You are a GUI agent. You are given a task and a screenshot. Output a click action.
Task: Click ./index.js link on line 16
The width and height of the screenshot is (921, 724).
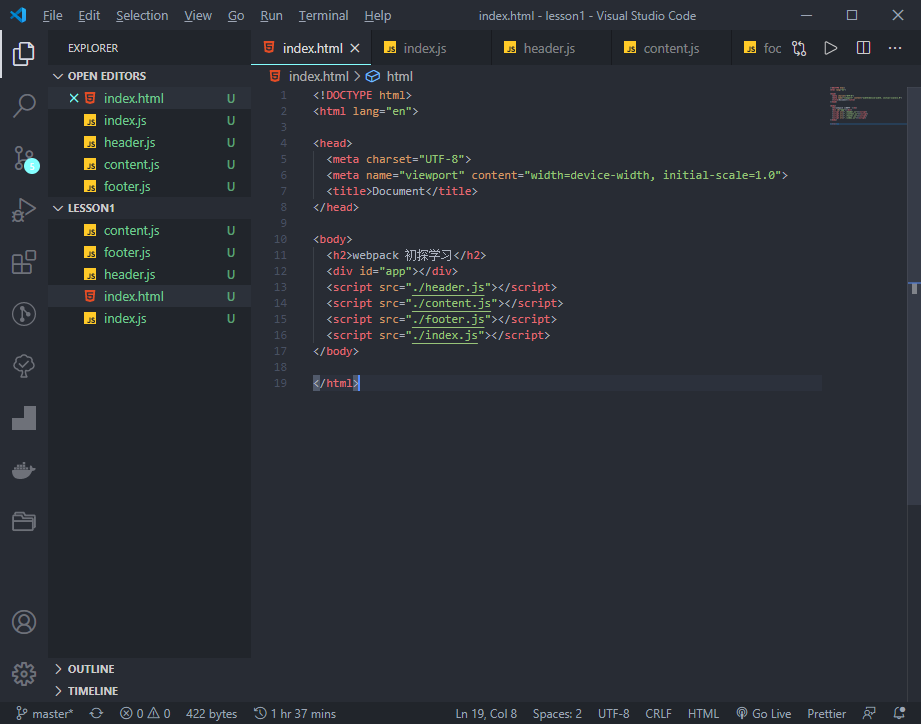coord(445,335)
